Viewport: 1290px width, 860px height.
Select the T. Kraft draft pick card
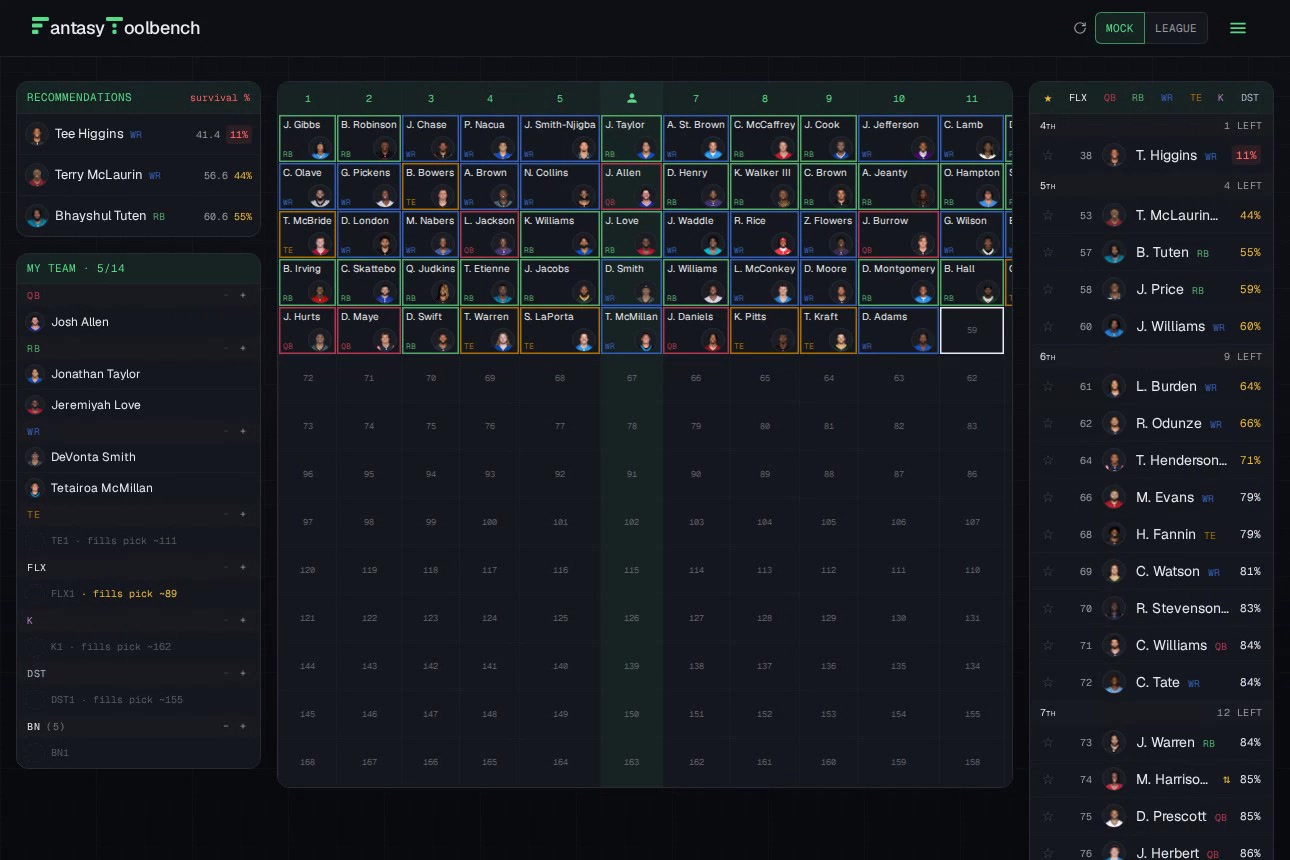click(828, 330)
